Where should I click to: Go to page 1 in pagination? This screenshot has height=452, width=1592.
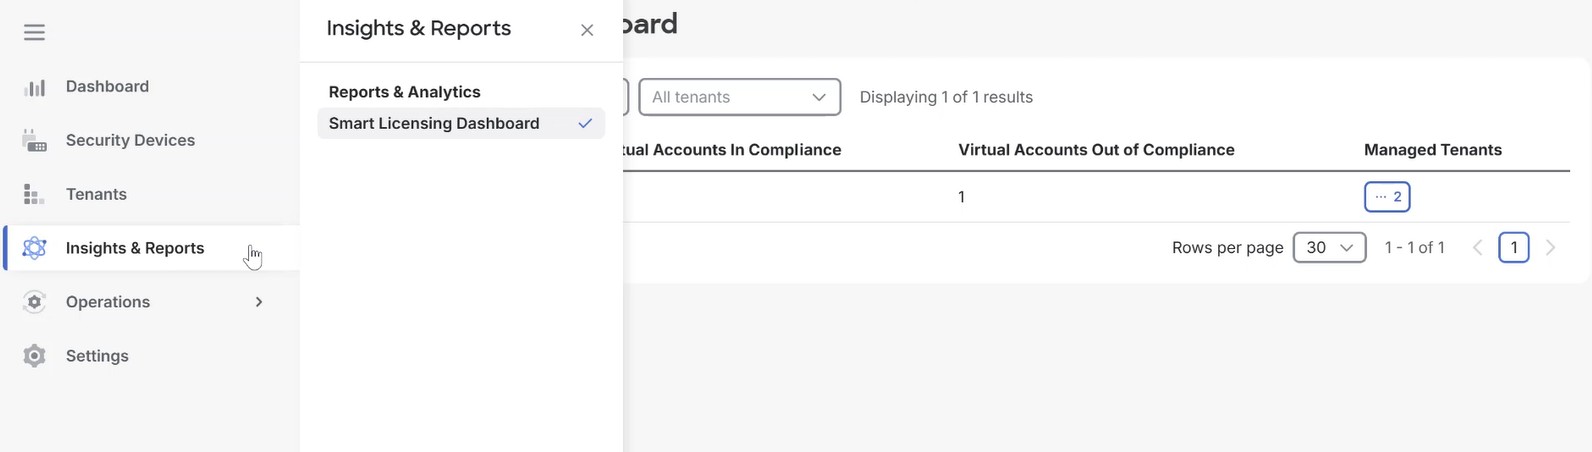1513,247
